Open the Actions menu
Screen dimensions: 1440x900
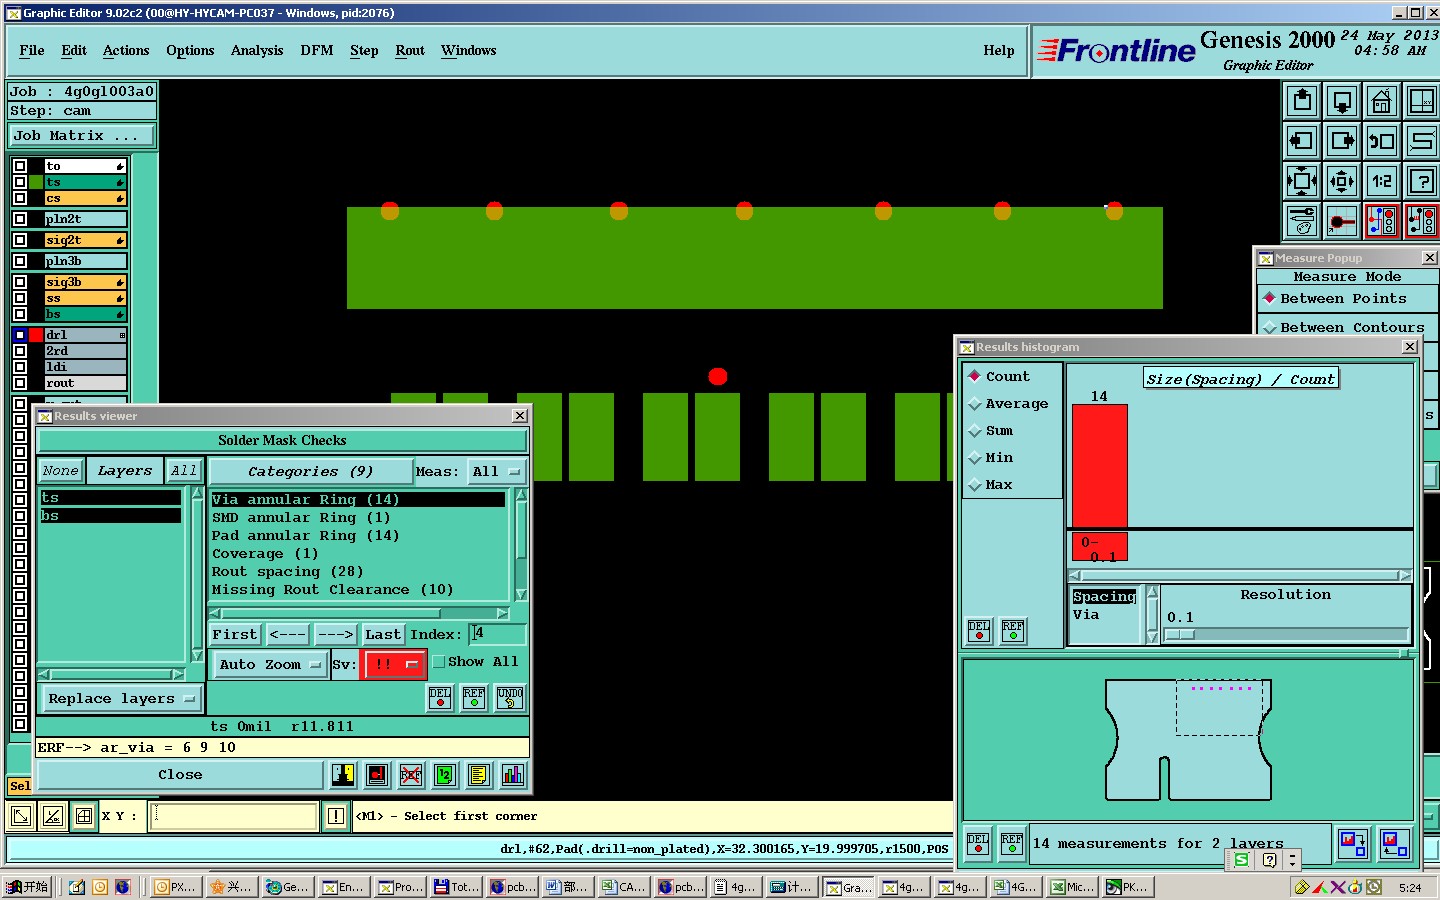pos(126,50)
